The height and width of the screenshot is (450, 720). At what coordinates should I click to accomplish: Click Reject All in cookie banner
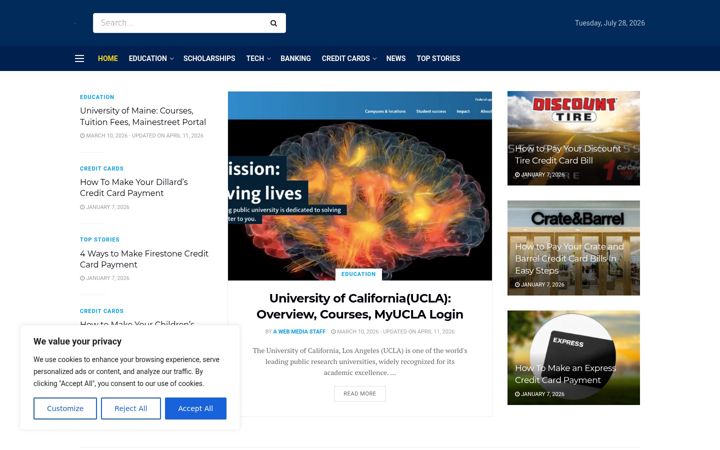coord(131,408)
